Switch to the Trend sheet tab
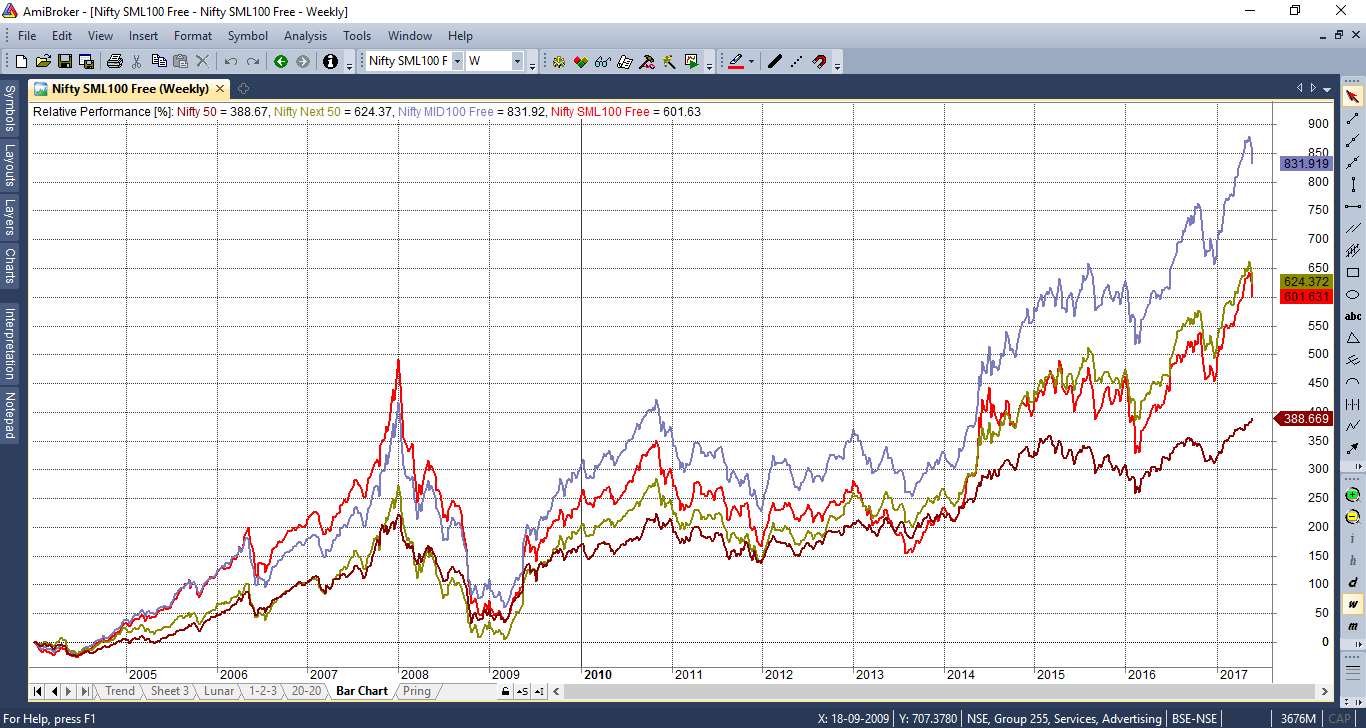The width and height of the screenshot is (1366, 728). 119,691
